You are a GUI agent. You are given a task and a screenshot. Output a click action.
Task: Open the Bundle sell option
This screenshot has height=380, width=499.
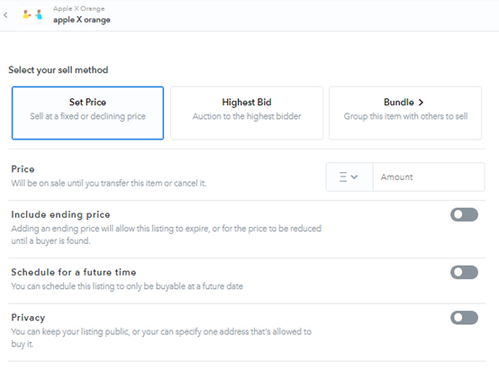(x=405, y=113)
